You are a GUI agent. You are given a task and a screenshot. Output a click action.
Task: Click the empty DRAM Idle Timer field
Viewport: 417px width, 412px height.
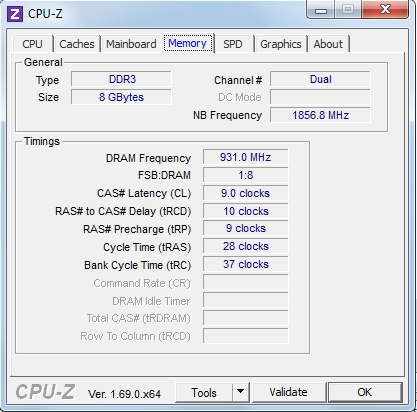(246, 300)
